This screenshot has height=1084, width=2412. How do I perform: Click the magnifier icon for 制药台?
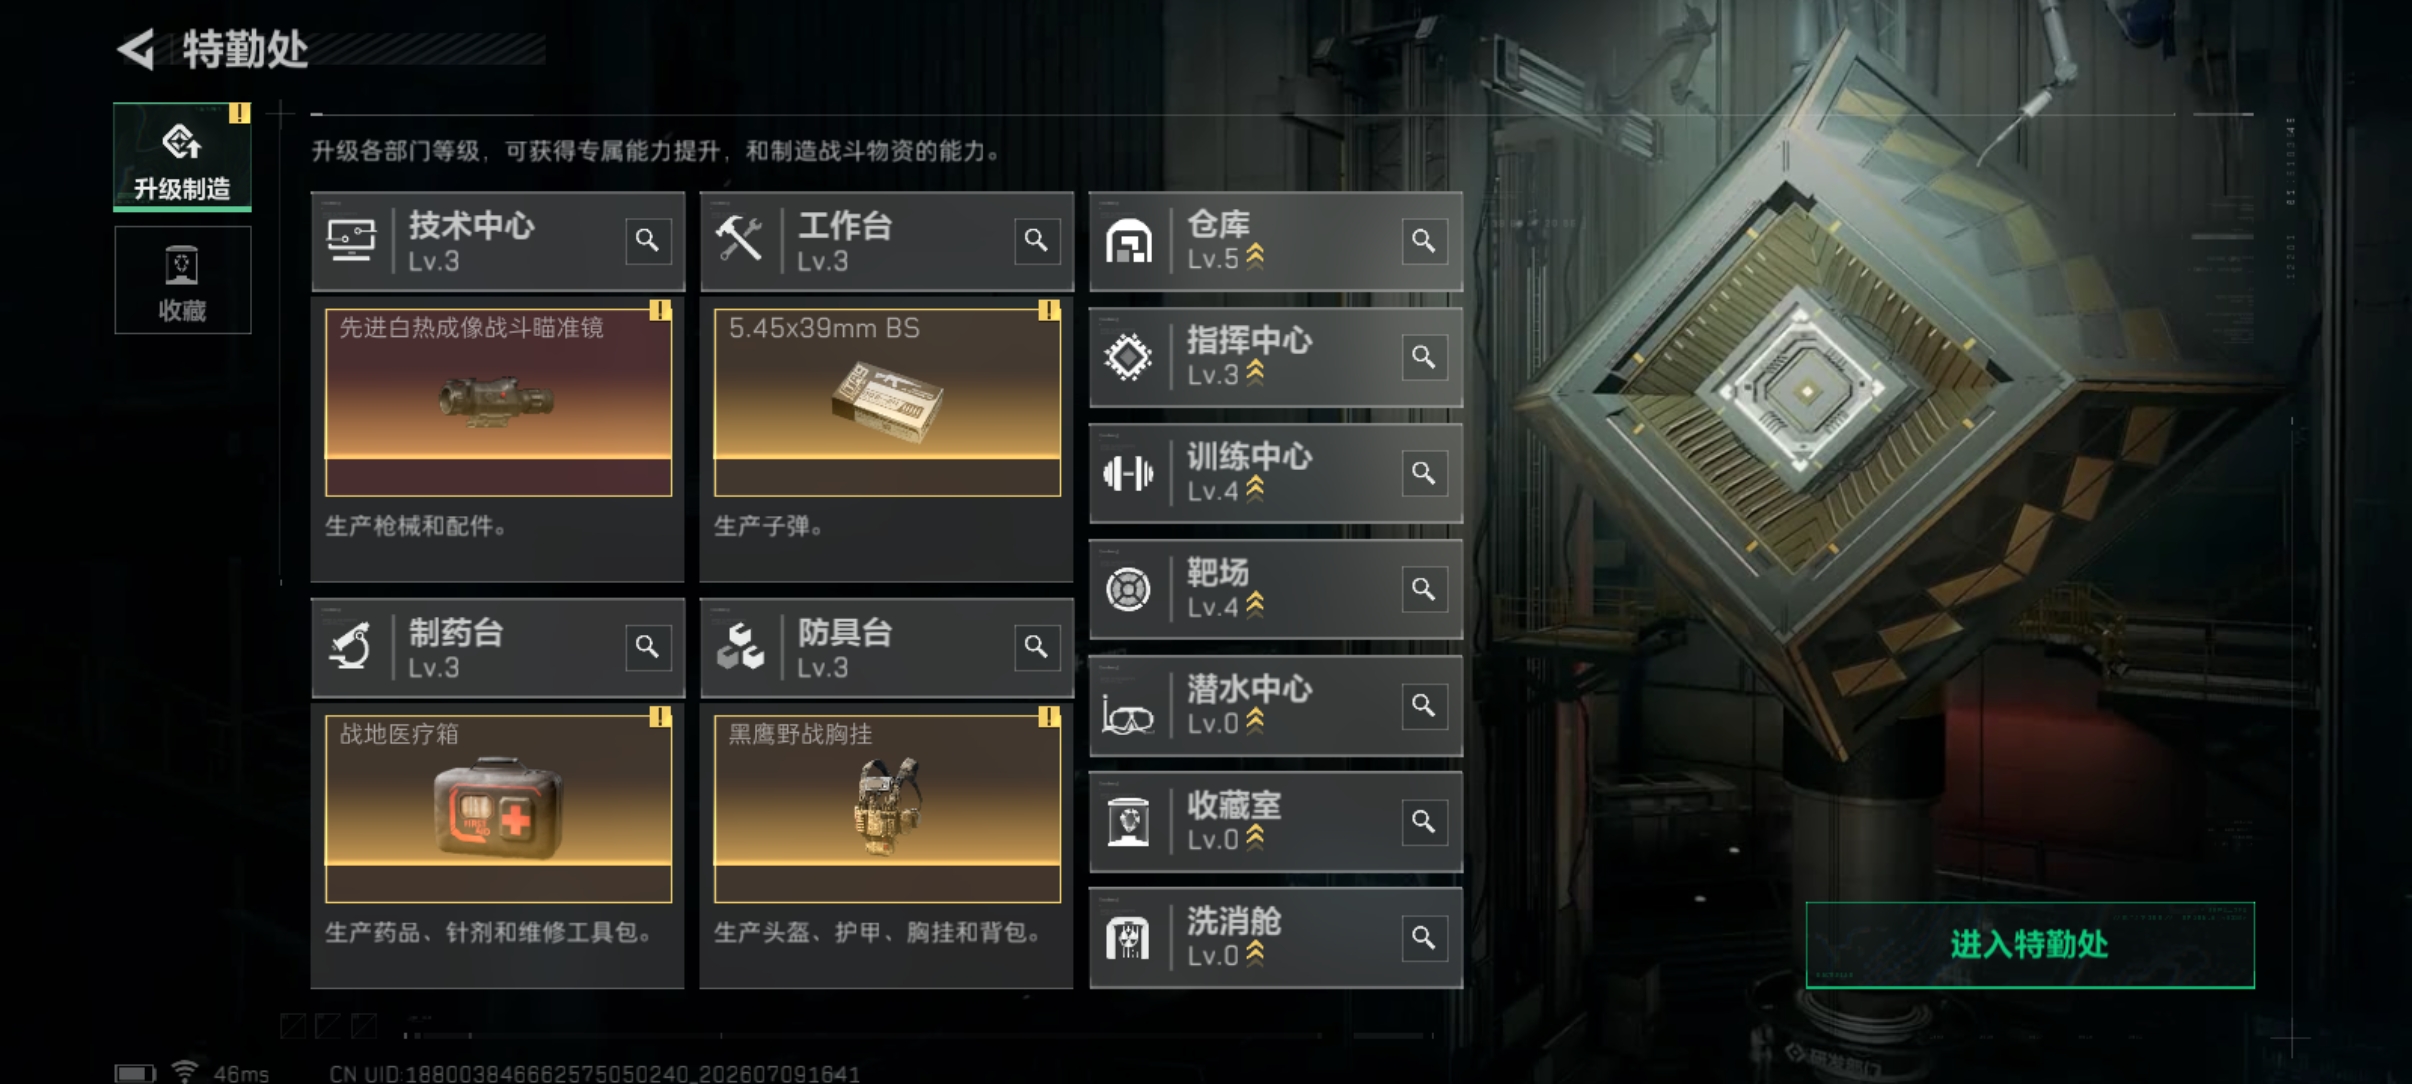pos(648,647)
